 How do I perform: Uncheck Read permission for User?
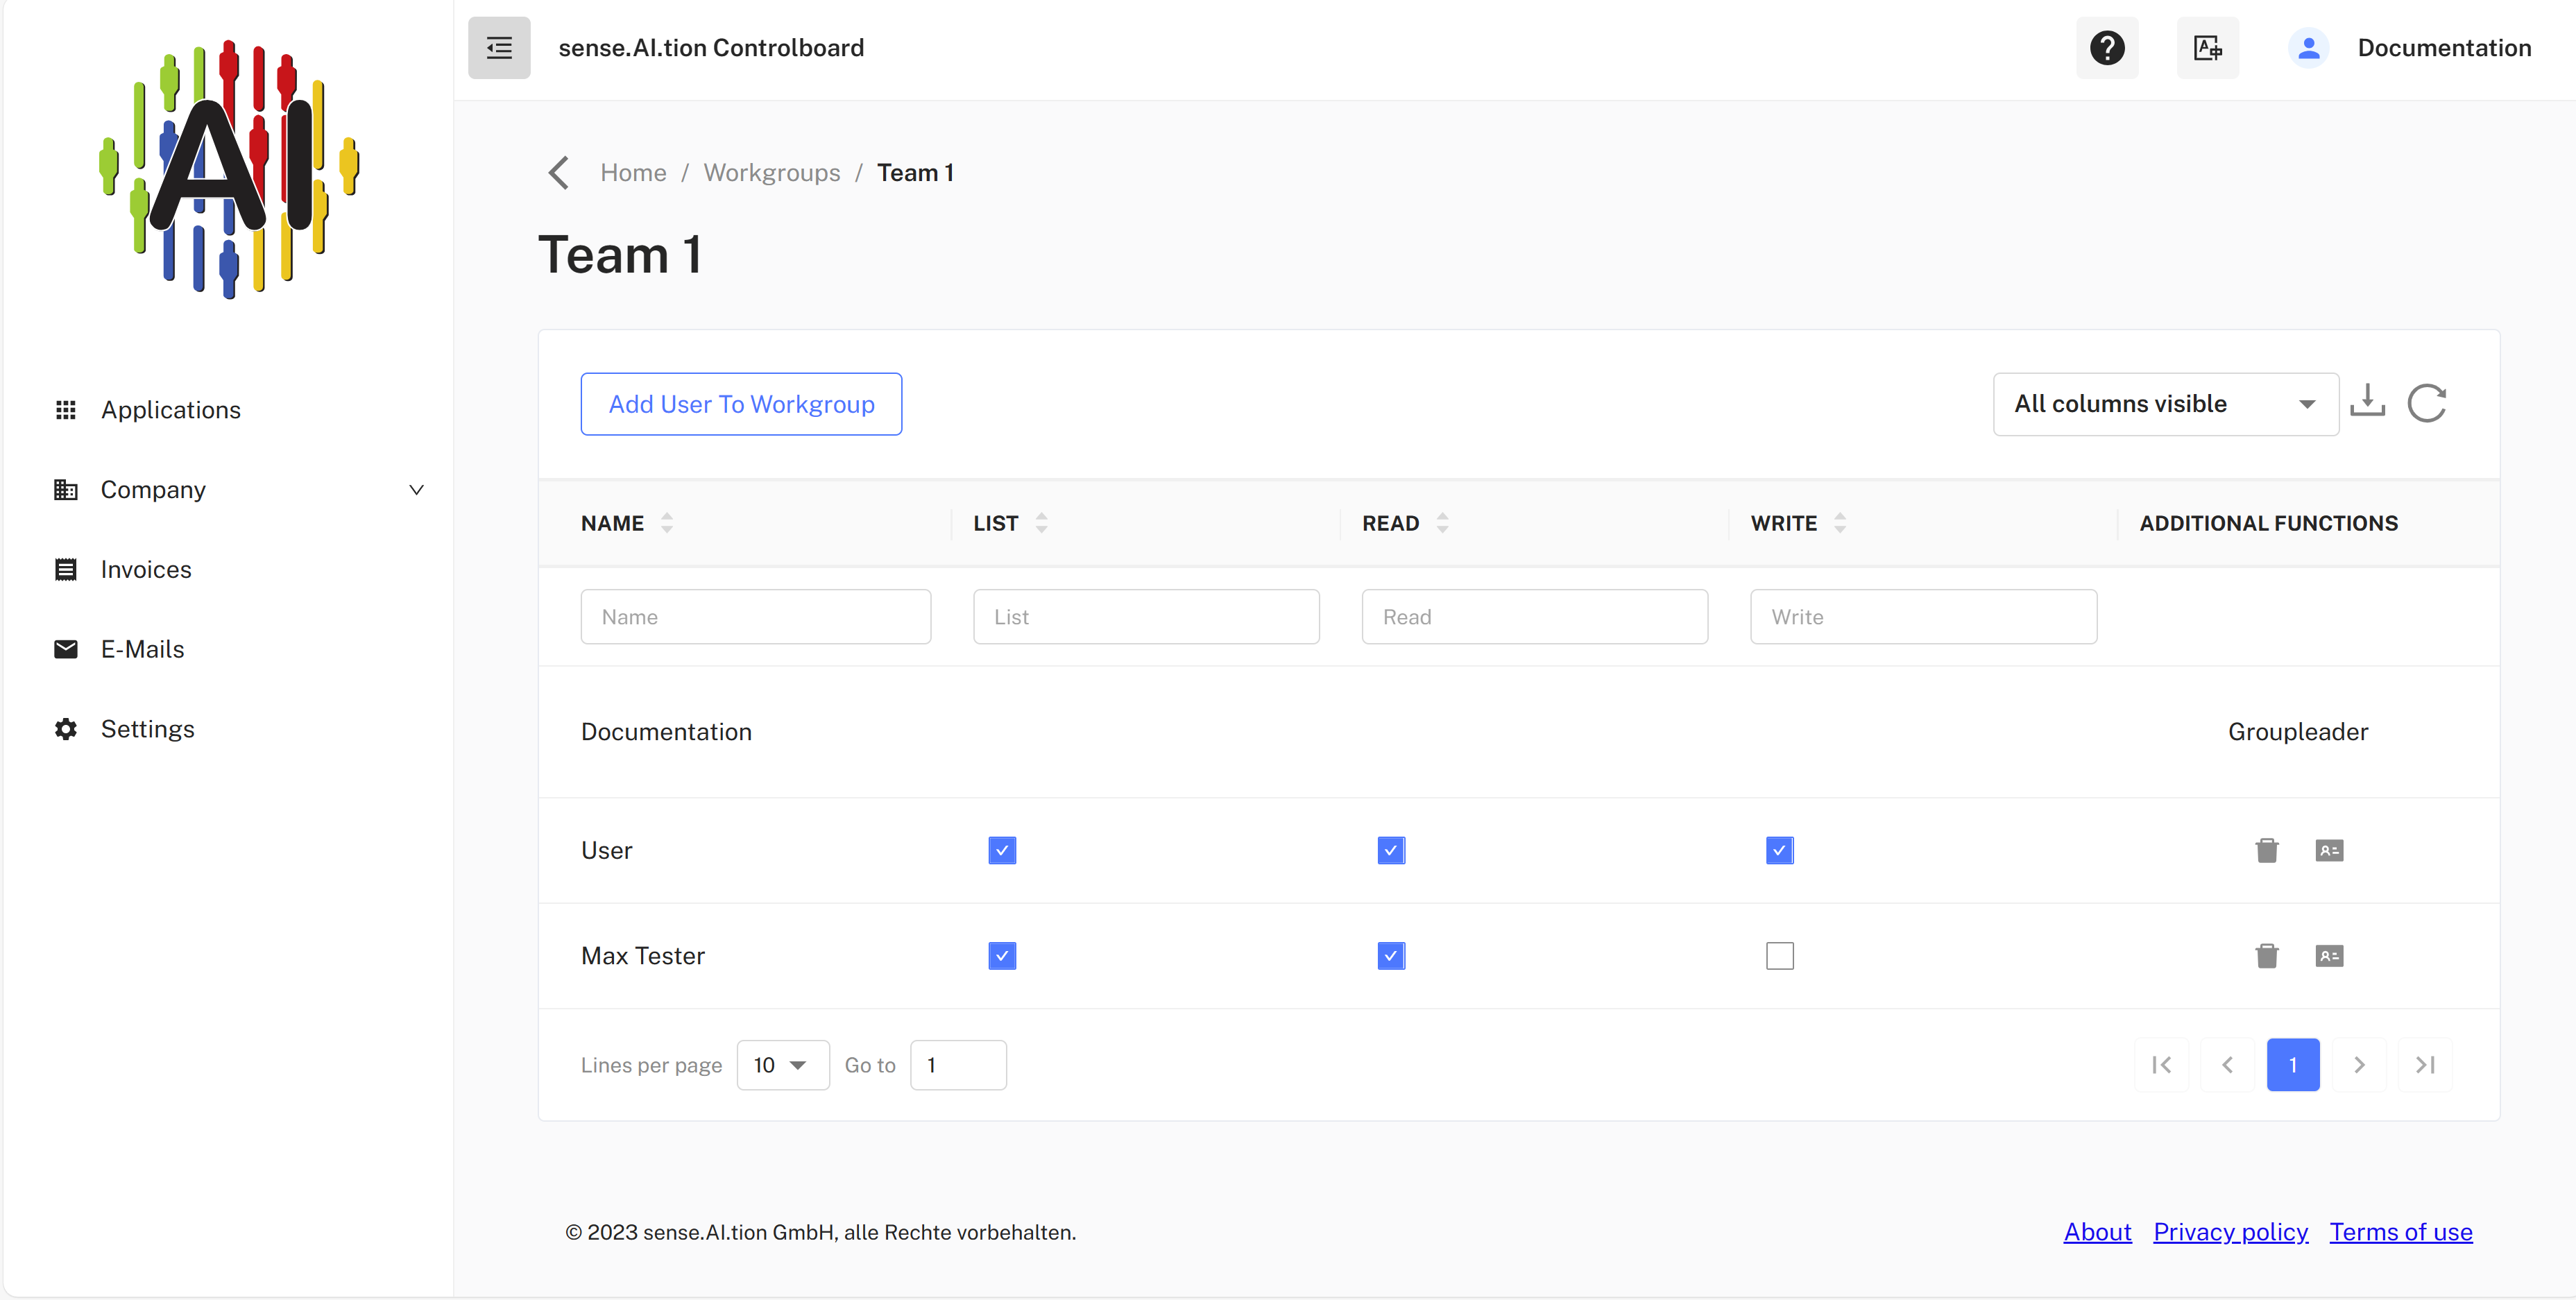pyautogui.click(x=1391, y=850)
